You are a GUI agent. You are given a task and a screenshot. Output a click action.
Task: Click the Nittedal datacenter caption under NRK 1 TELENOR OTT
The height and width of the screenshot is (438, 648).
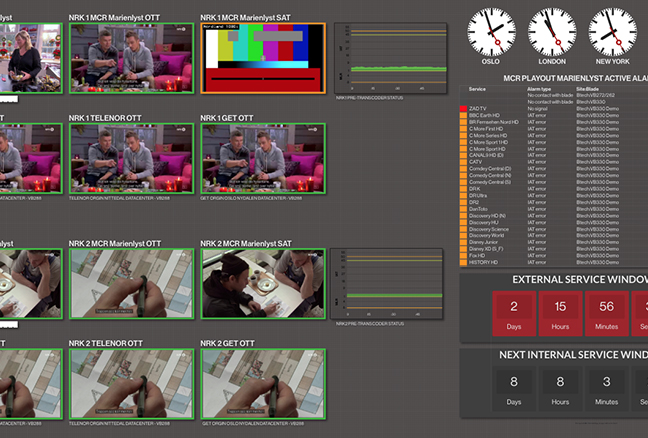click(x=119, y=198)
